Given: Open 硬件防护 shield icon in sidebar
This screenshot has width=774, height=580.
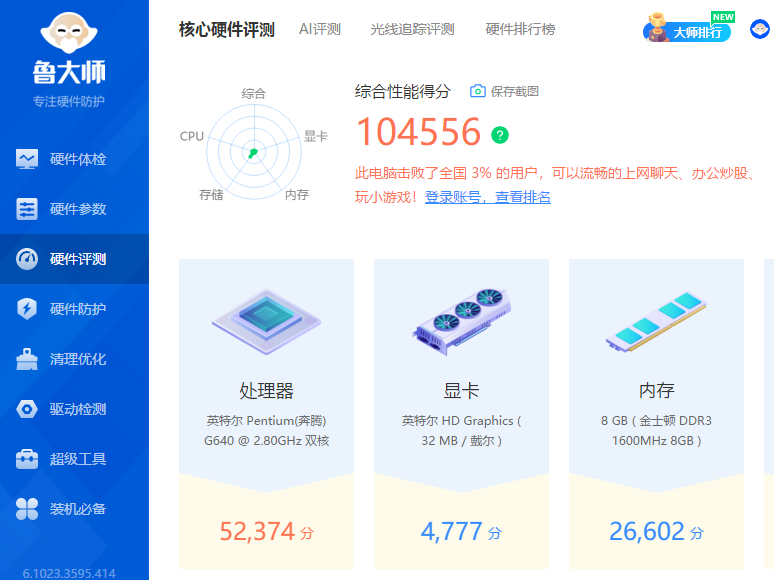Looking at the screenshot, I should tap(27, 309).
